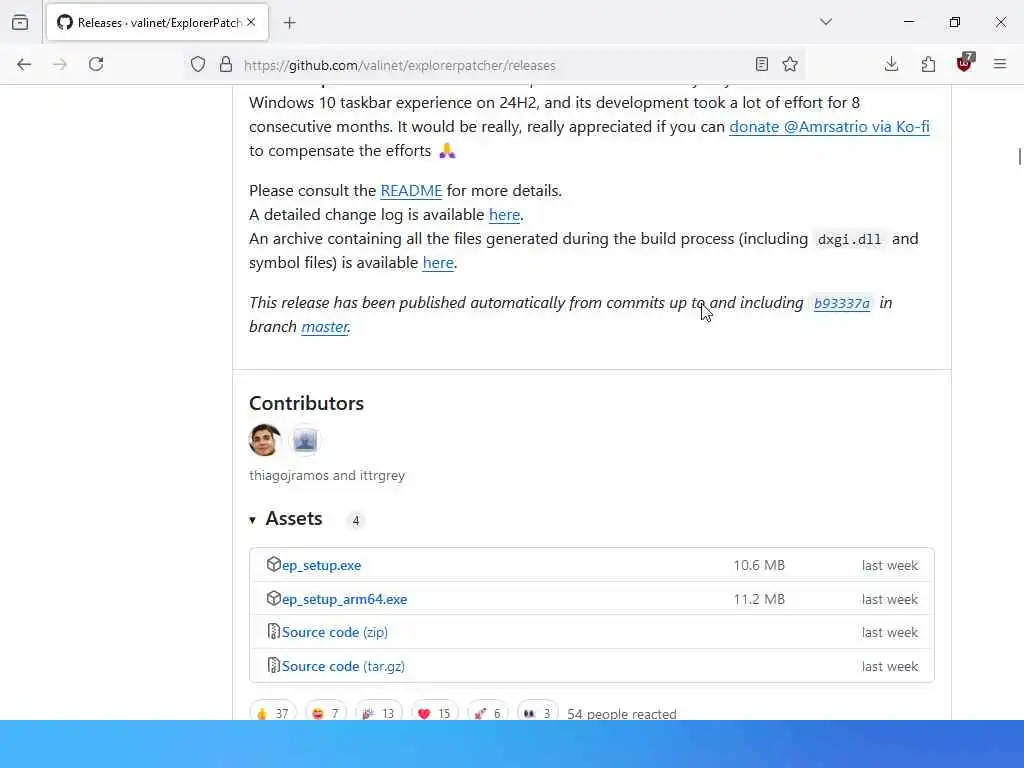Click zip file icon beside Source code (zip)
Image resolution: width=1024 pixels, height=768 pixels.
(x=274, y=632)
